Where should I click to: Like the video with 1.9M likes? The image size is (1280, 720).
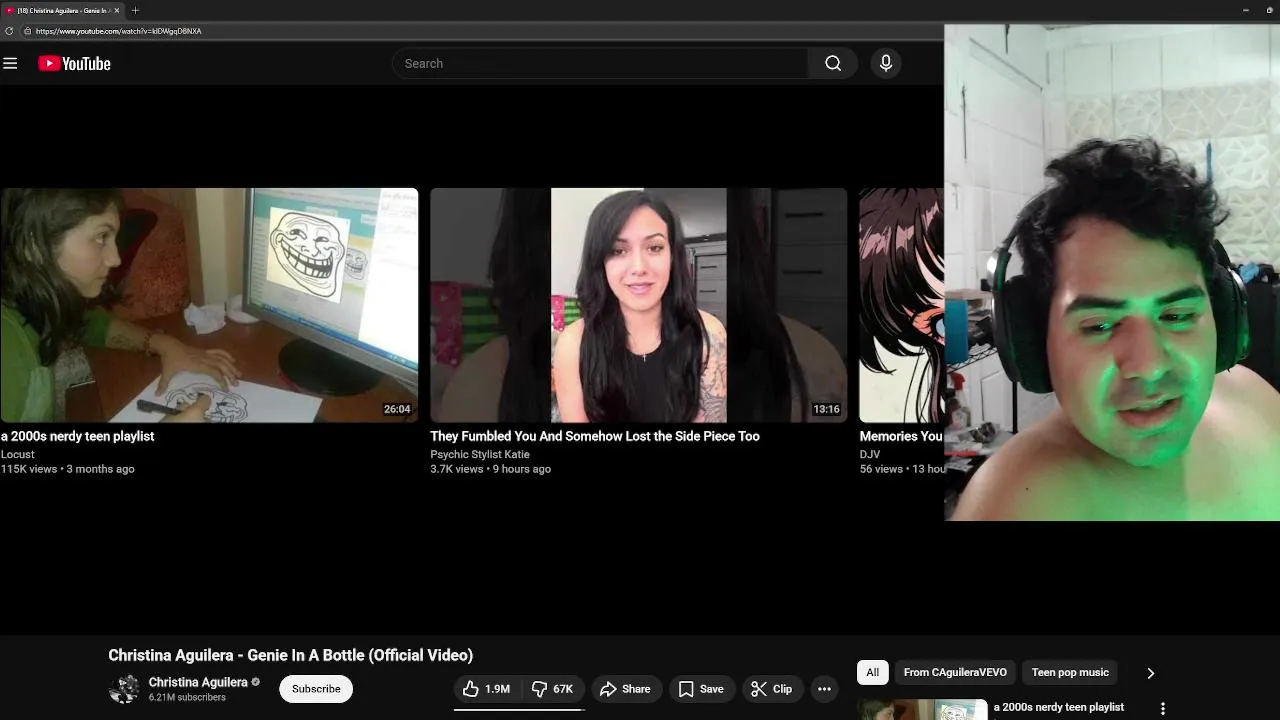486,689
